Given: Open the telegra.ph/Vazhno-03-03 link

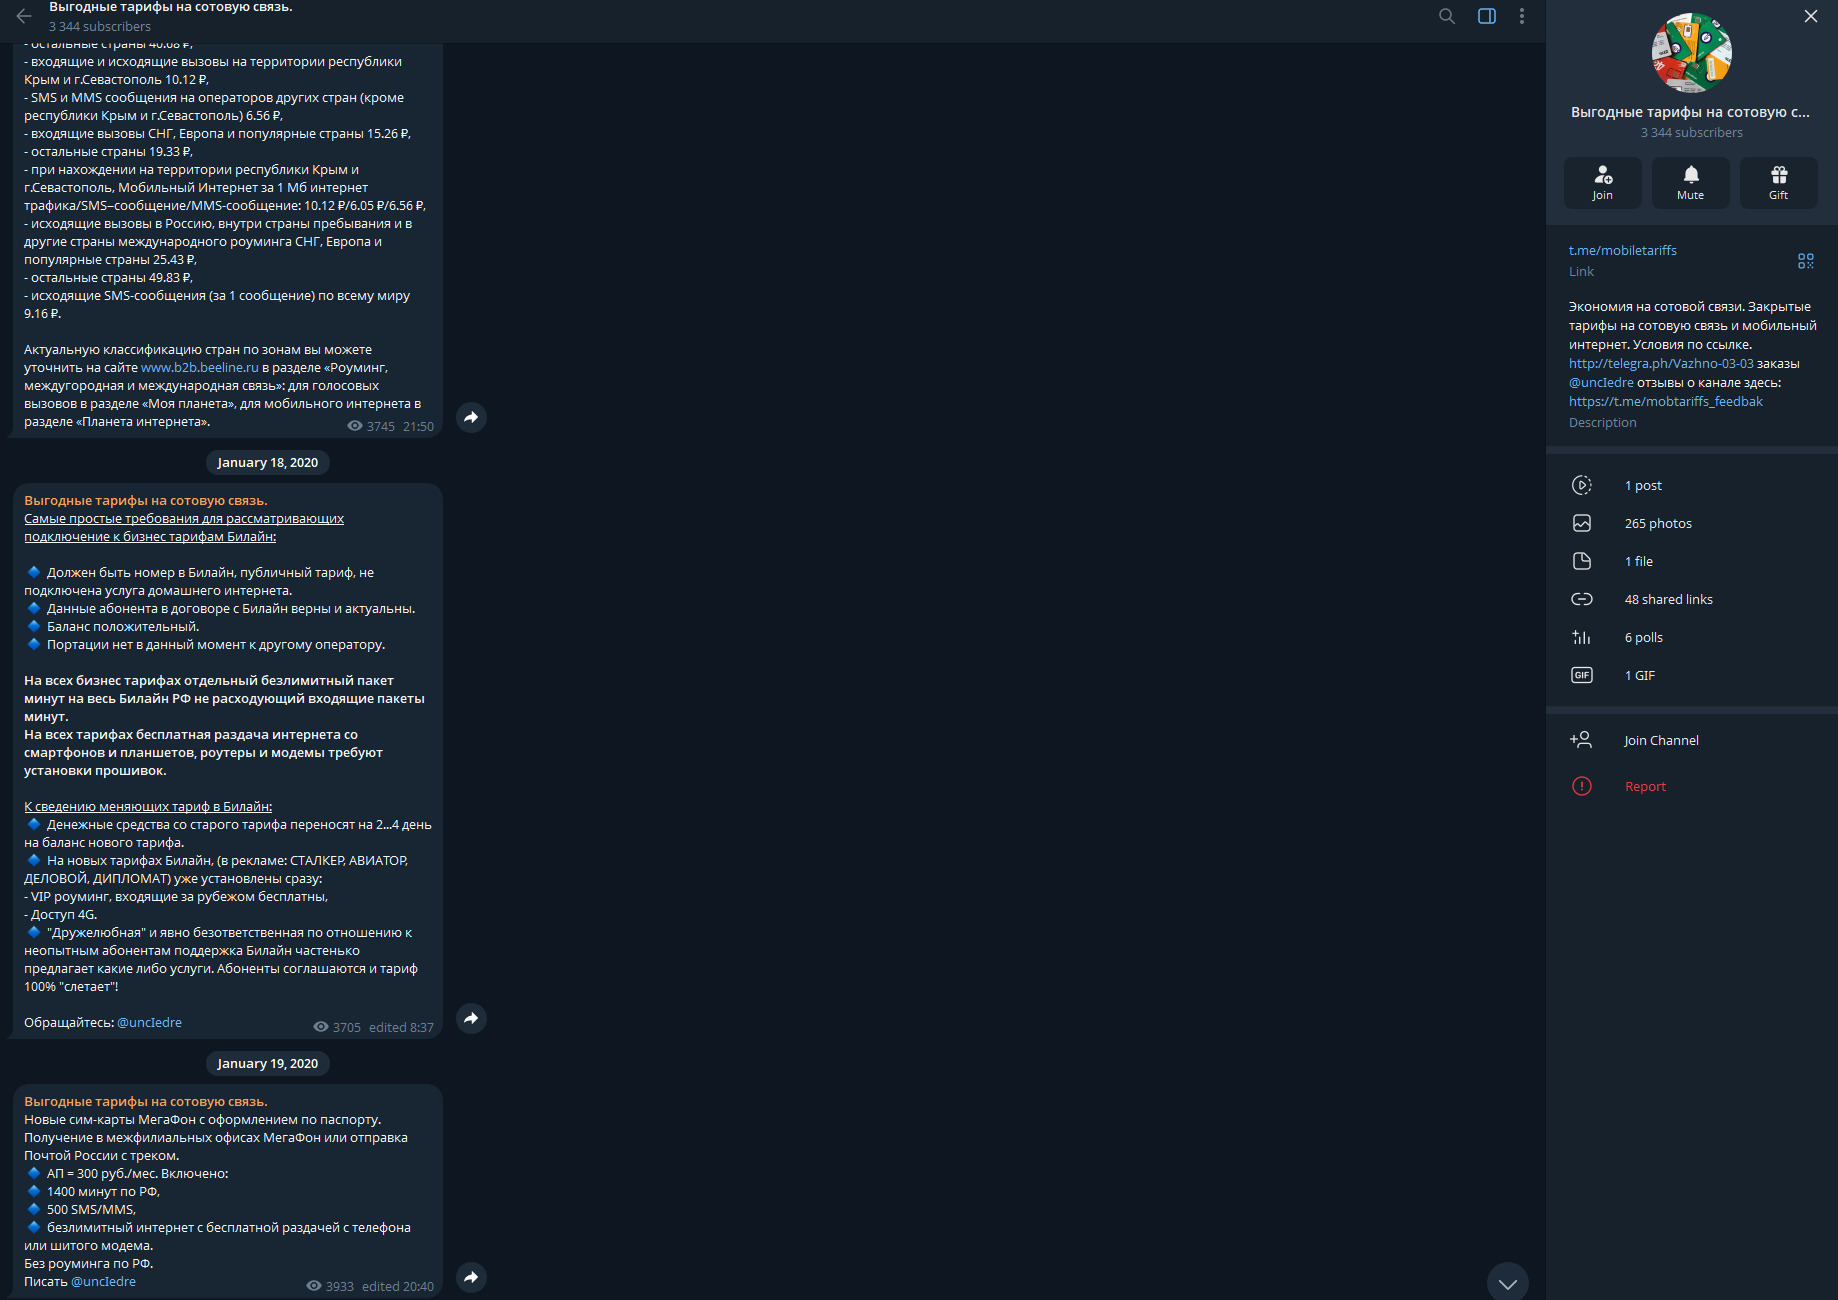Looking at the screenshot, I should pos(1661,363).
